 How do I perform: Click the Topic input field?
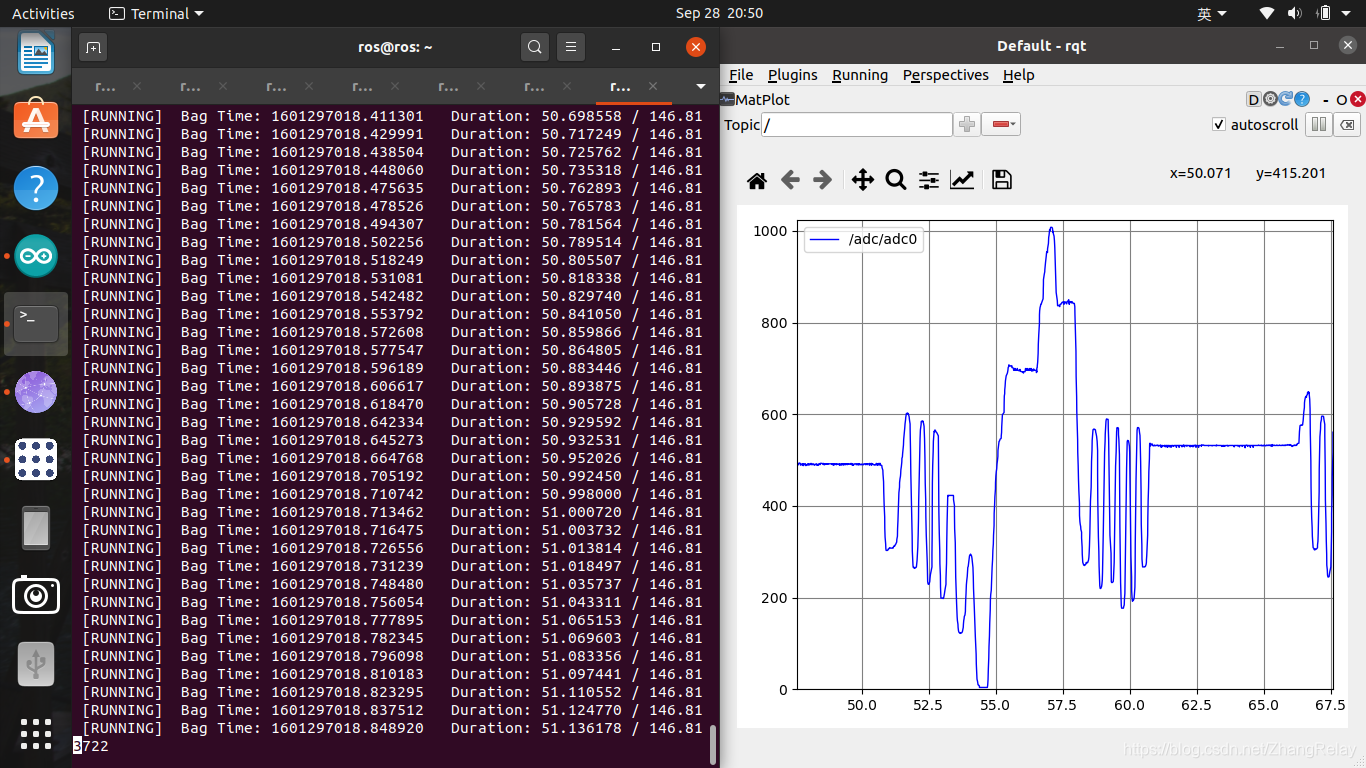pos(857,125)
